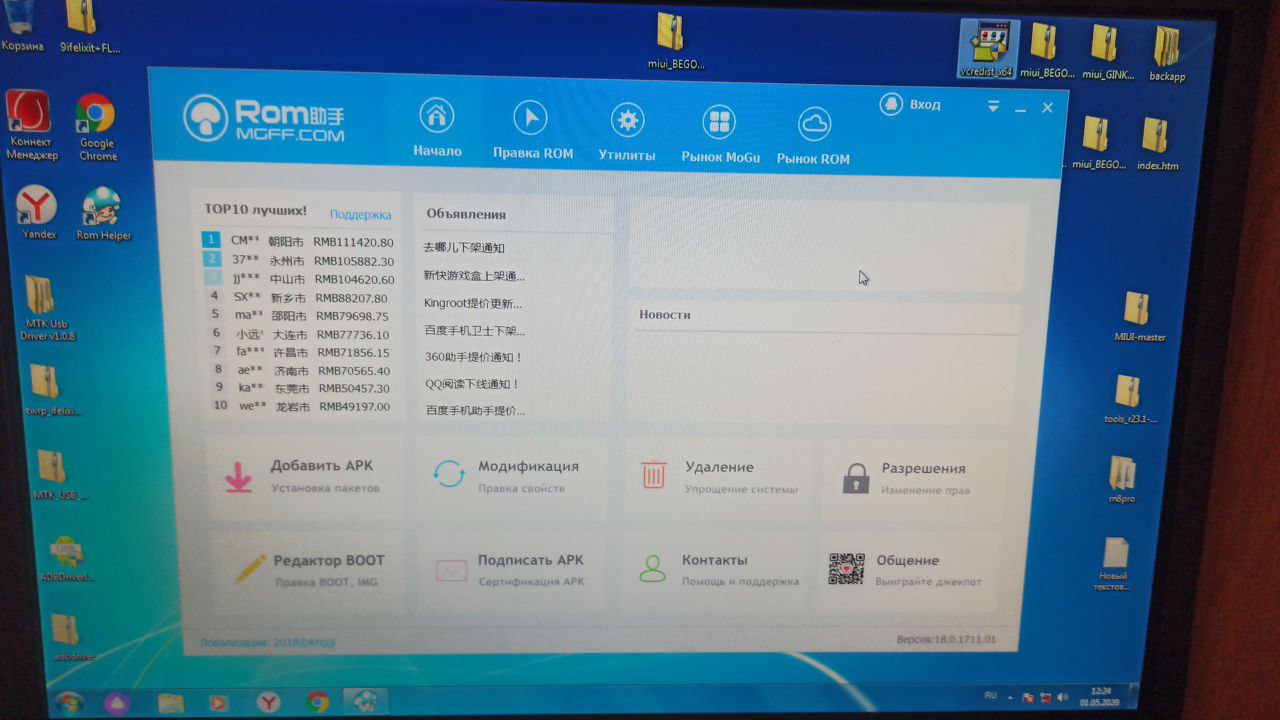The width and height of the screenshot is (1280, 720).
Task: Open the Контакты tile
Action: click(x=716, y=570)
